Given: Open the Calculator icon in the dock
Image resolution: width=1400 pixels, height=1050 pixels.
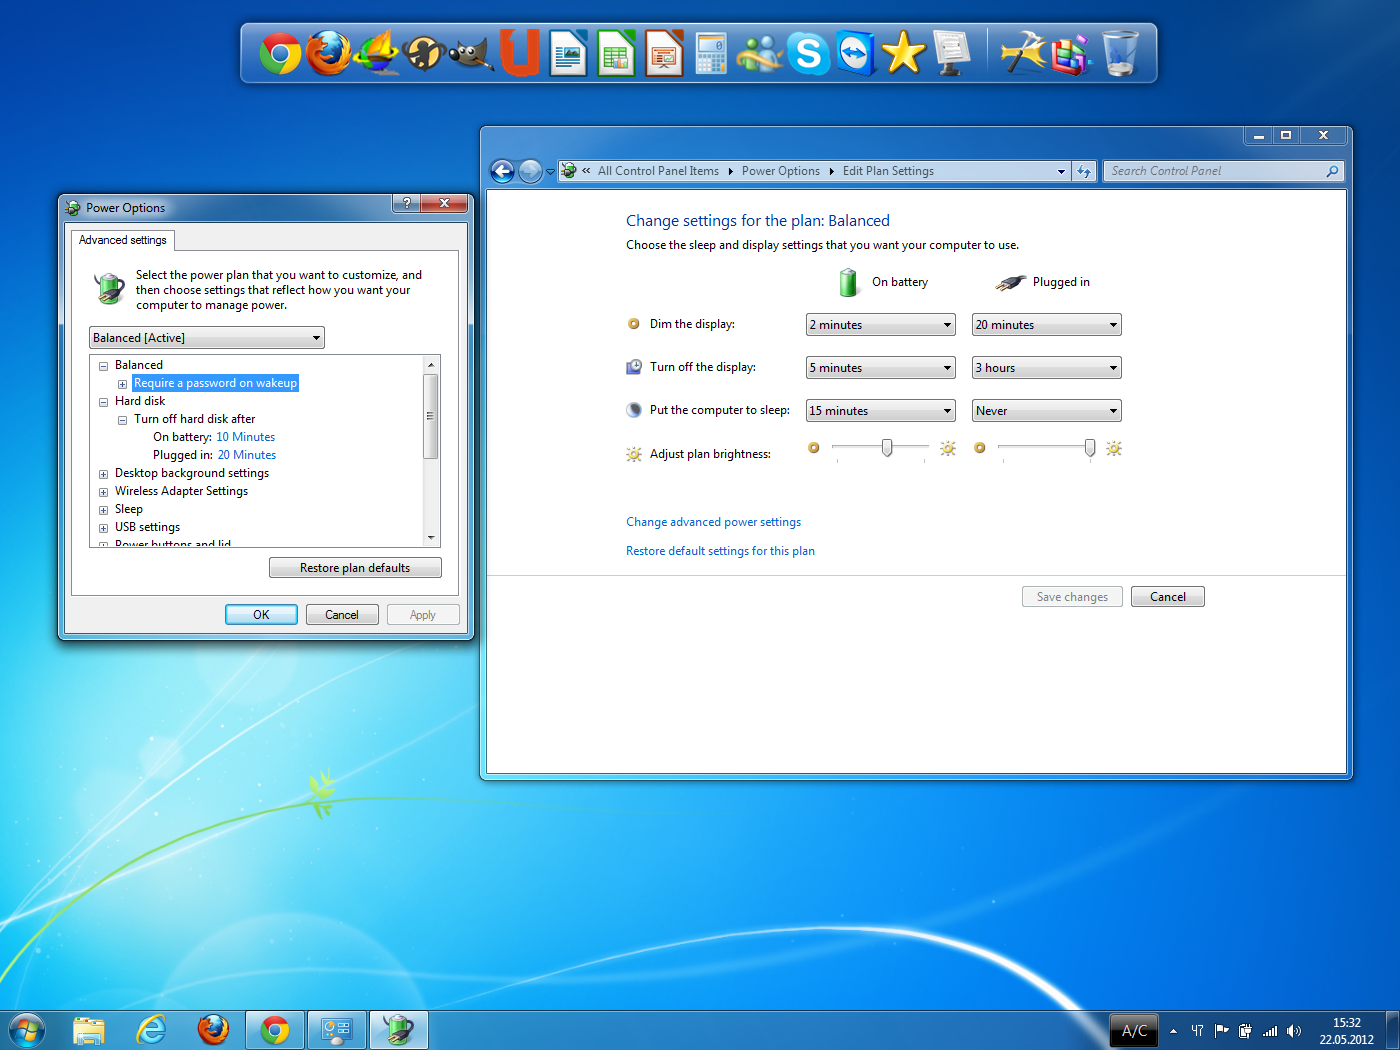Looking at the screenshot, I should 710,53.
